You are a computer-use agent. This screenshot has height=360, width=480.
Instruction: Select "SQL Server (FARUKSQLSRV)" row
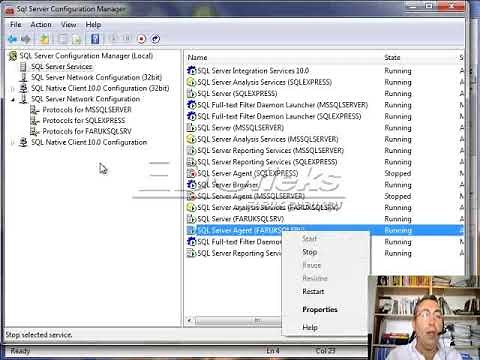click(x=323, y=219)
